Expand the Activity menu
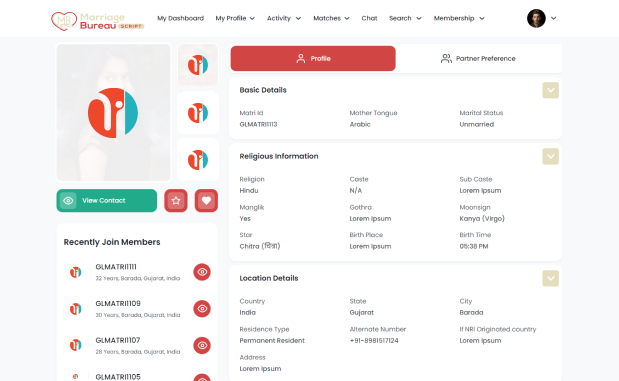This screenshot has height=381, width=619. tap(284, 18)
